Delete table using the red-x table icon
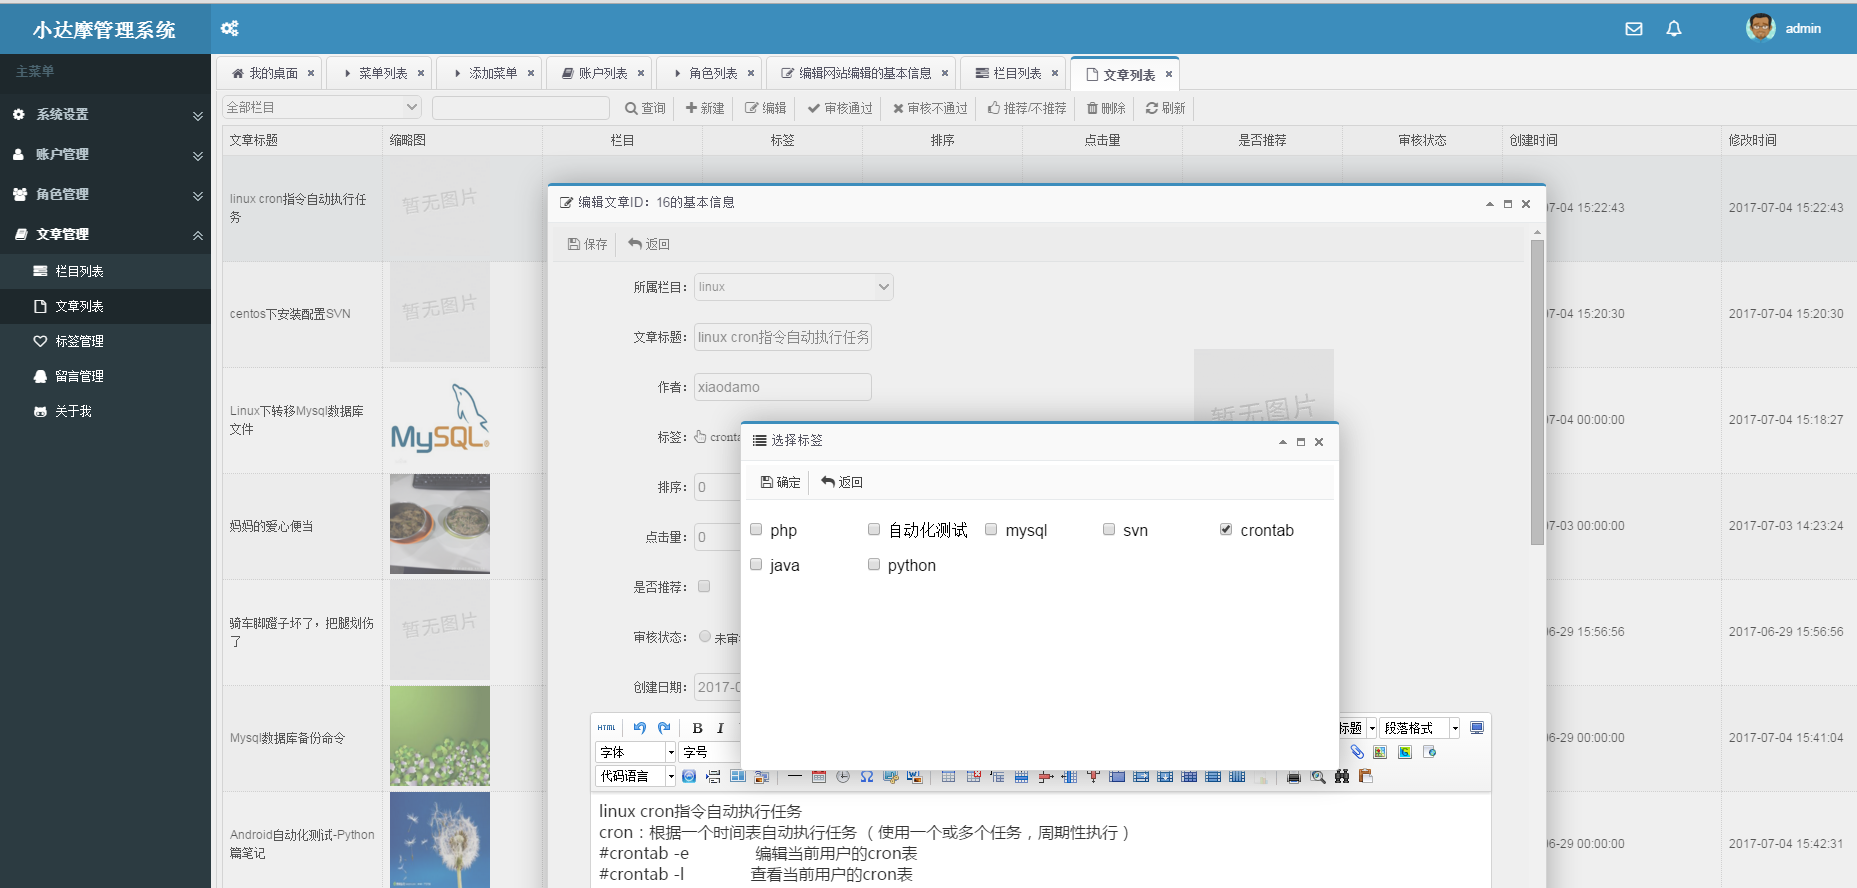 coord(974,776)
